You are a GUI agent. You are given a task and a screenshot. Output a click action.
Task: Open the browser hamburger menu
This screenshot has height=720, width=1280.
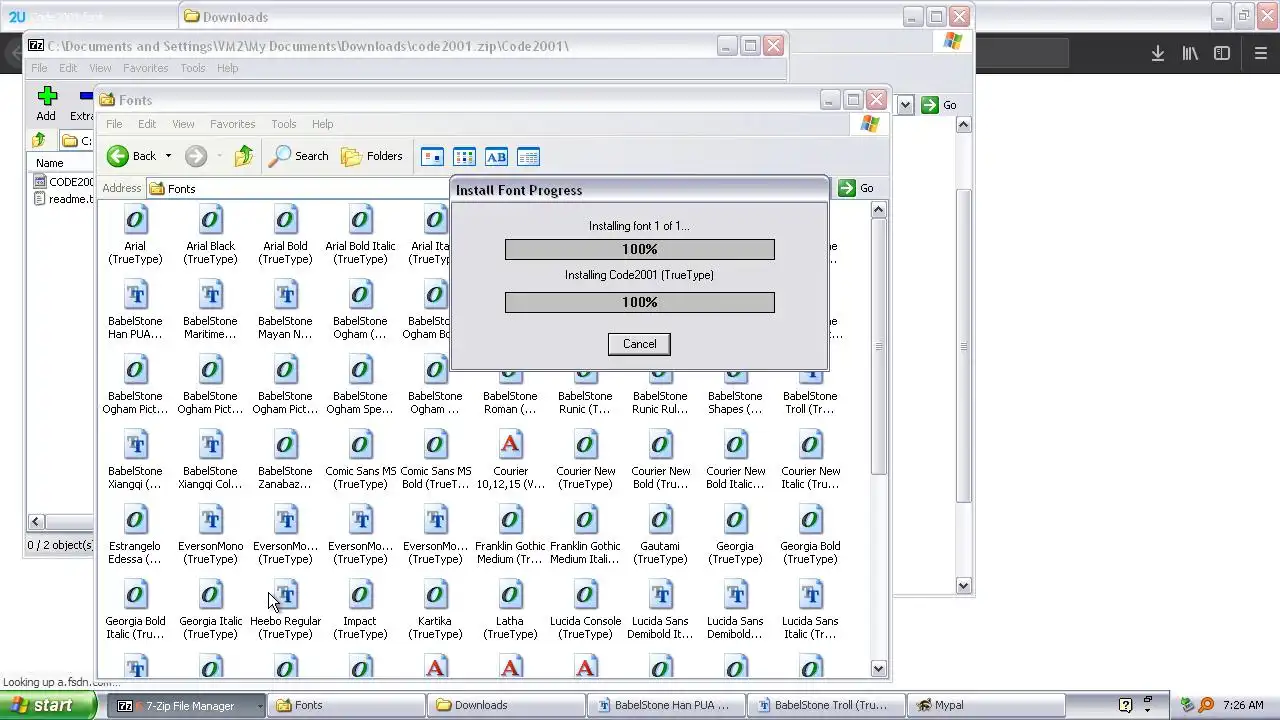[1260, 54]
